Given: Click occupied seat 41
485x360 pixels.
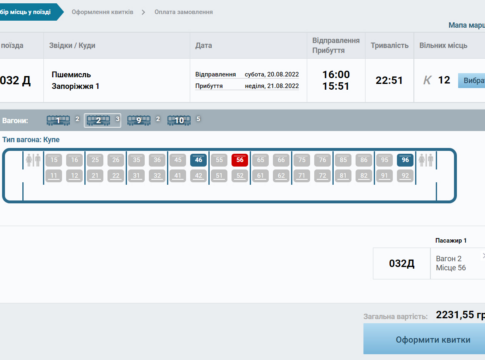Looking at the screenshot, I should [178, 176].
